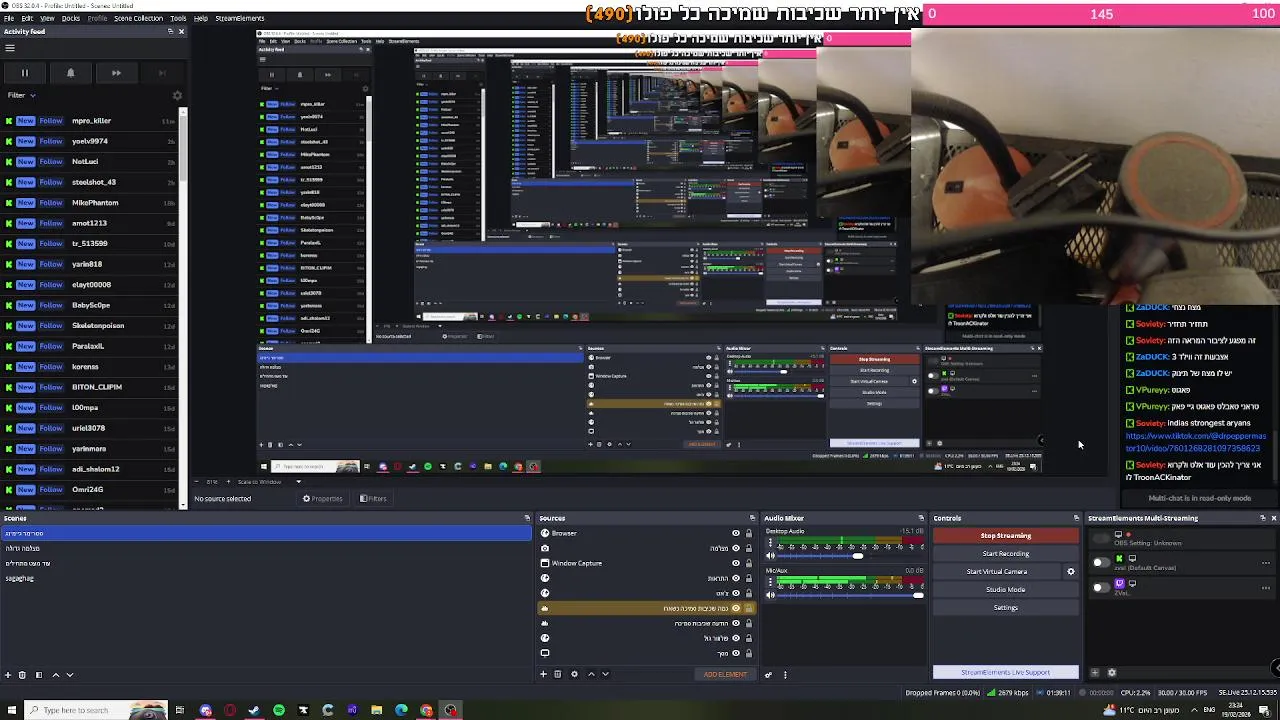Click Stop Streaming button
The width and height of the screenshot is (1280, 720).
[1006, 536]
